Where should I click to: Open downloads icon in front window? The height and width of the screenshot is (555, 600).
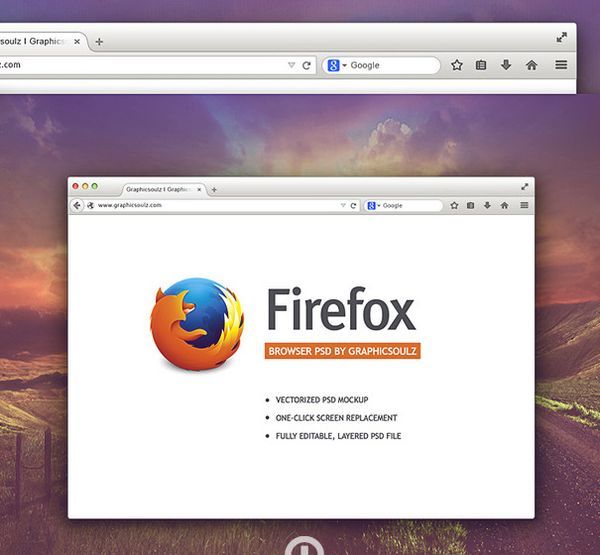point(487,205)
